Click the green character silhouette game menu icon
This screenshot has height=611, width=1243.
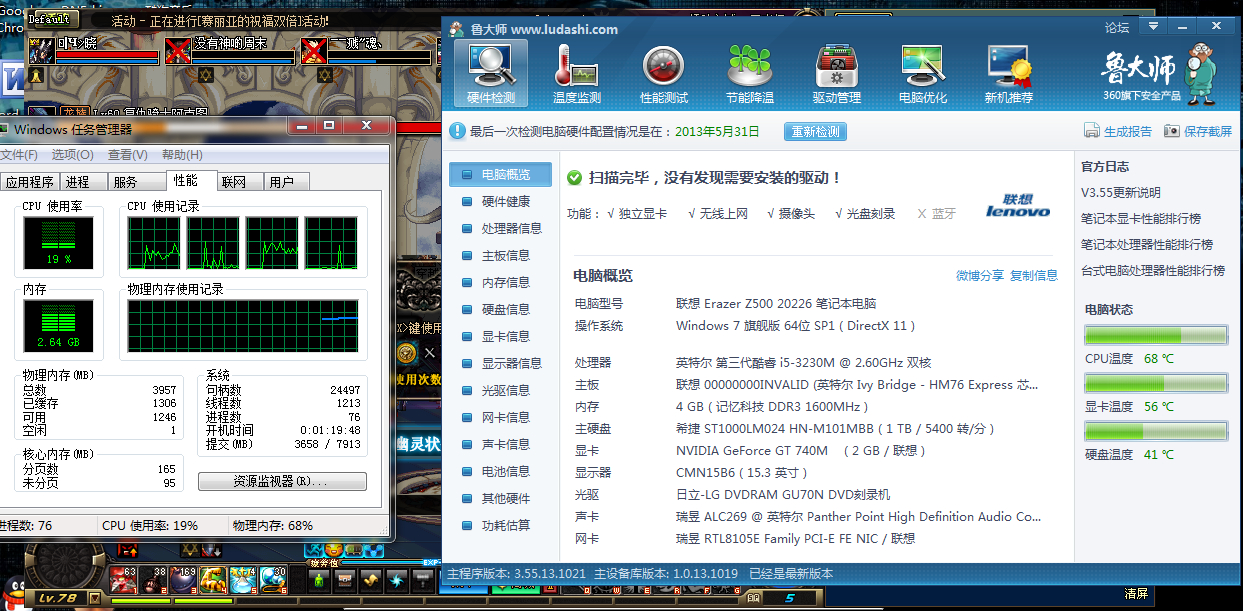click(320, 579)
